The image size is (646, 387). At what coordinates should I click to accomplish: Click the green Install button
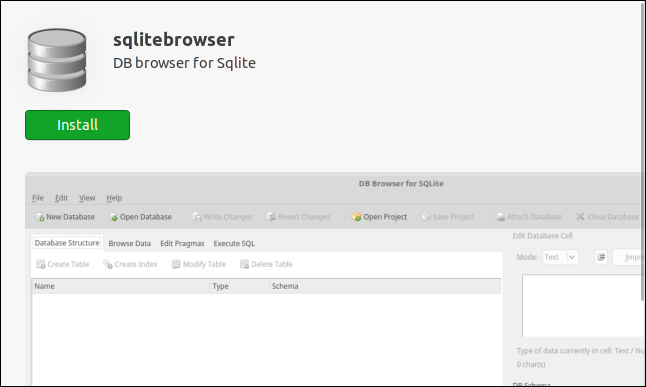tap(77, 125)
